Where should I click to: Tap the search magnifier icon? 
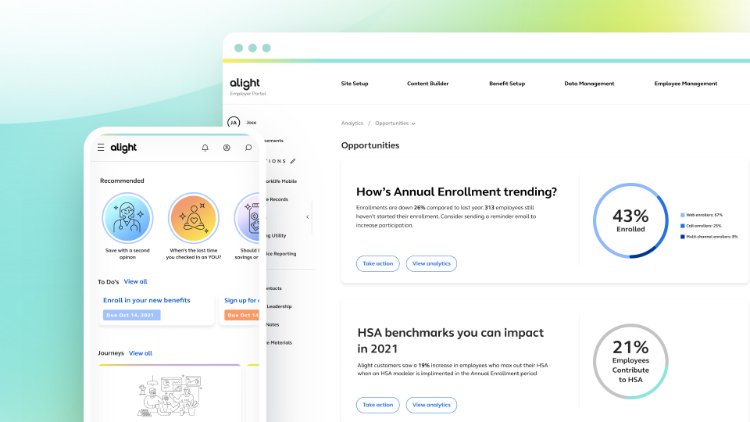click(248, 148)
